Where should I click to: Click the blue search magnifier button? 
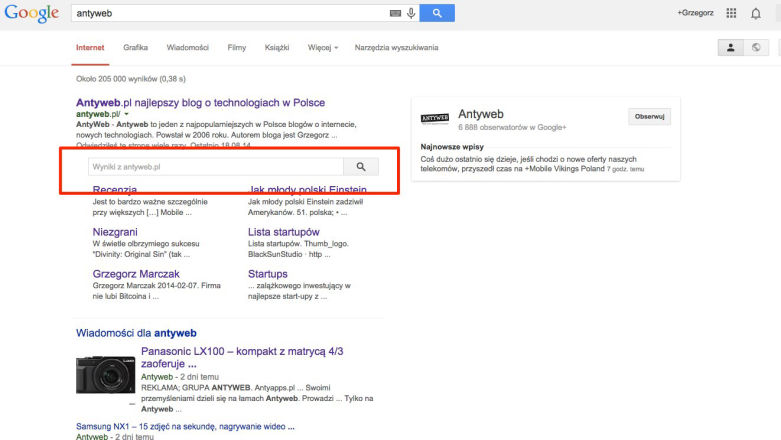(437, 13)
